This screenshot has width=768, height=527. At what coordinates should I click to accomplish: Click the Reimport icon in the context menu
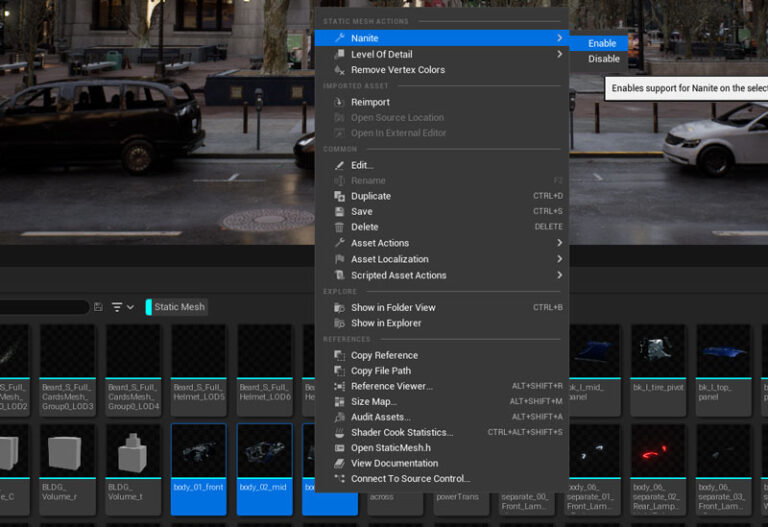tap(340, 102)
